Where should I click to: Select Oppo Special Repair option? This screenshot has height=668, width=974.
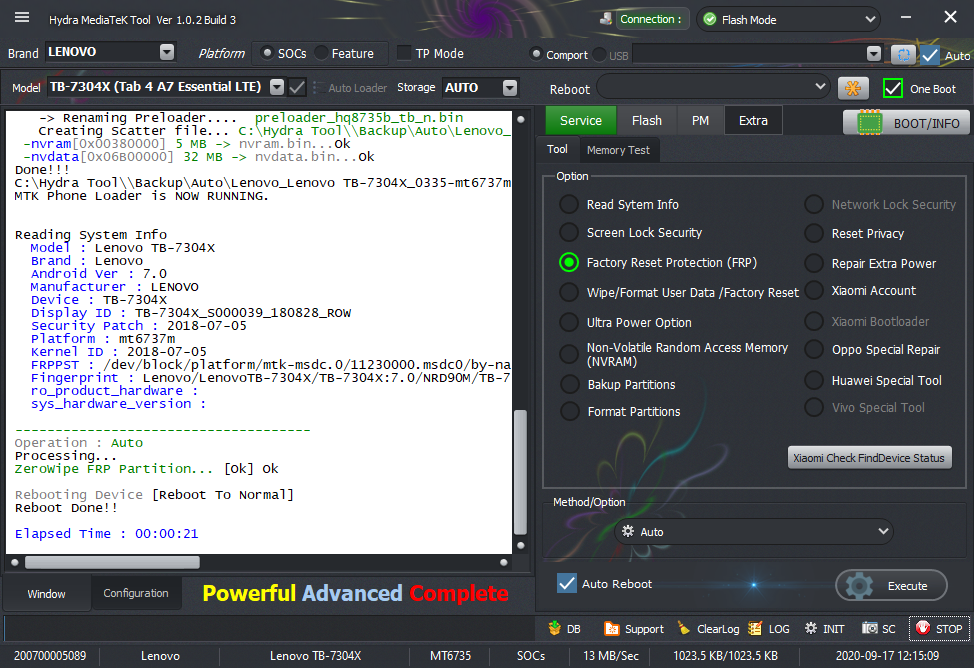[x=814, y=349]
